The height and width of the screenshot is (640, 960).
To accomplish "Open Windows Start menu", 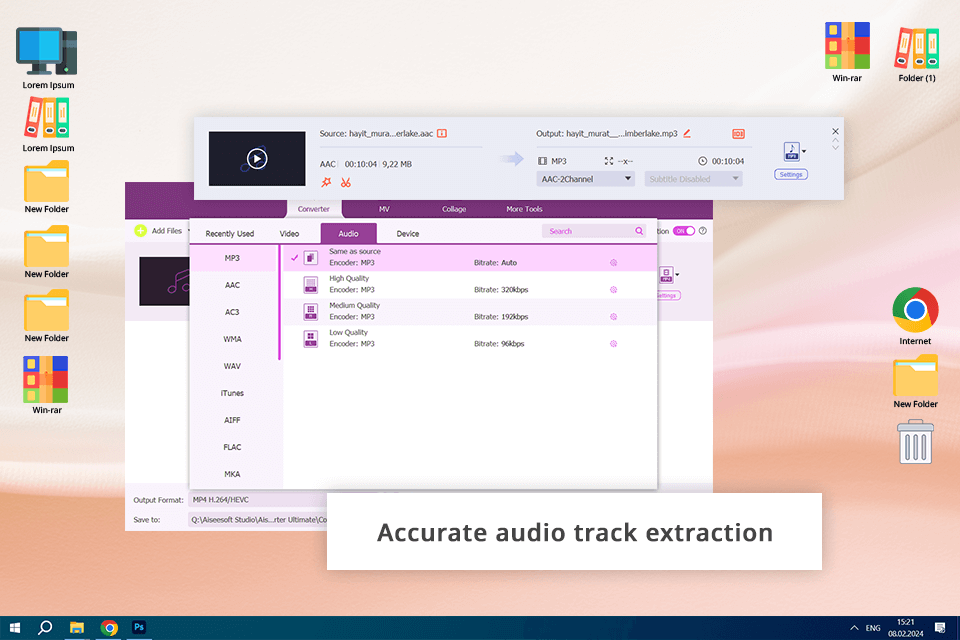I will tap(15, 628).
